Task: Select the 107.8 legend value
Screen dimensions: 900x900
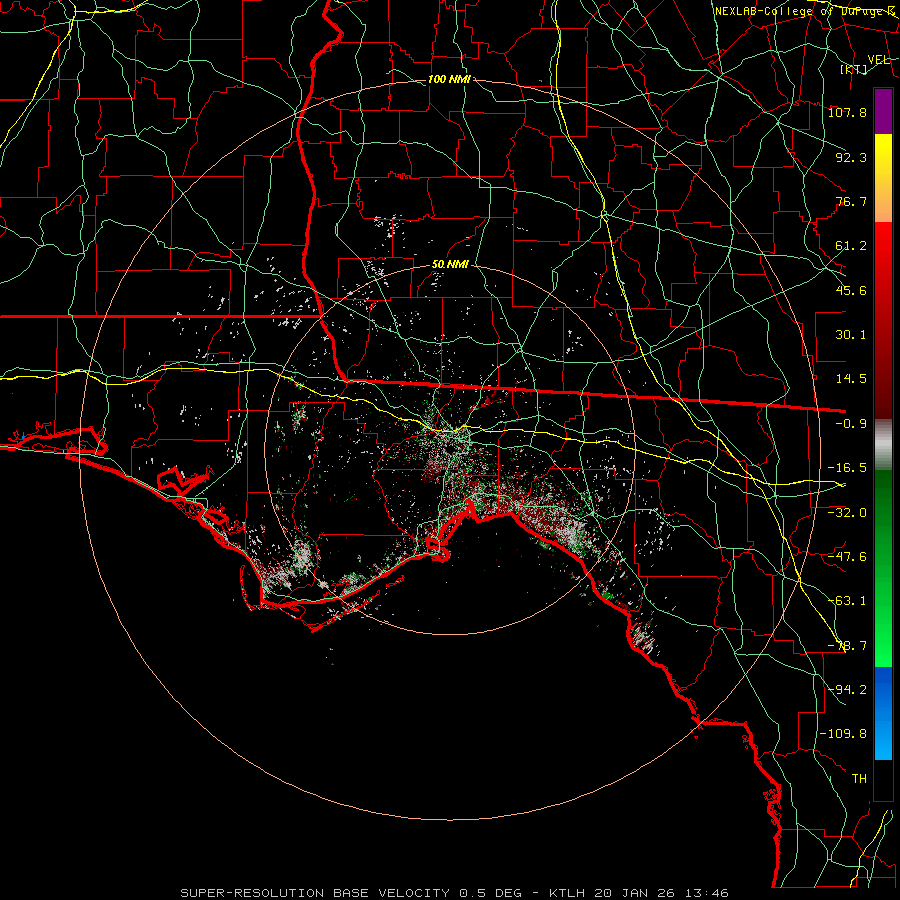Action: (x=847, y=112)
